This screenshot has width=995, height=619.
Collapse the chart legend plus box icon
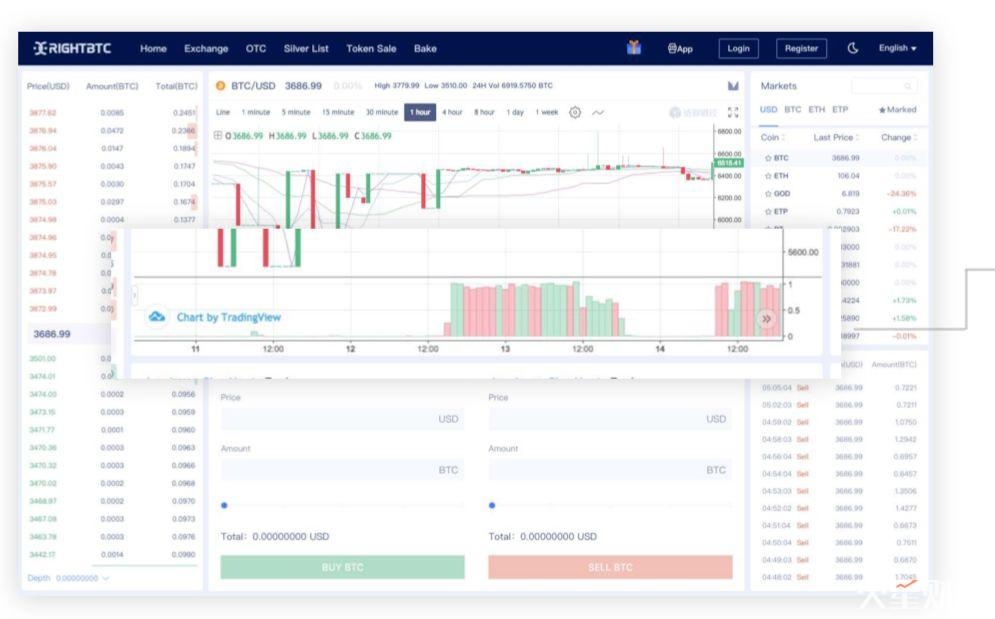coord(218,135)
